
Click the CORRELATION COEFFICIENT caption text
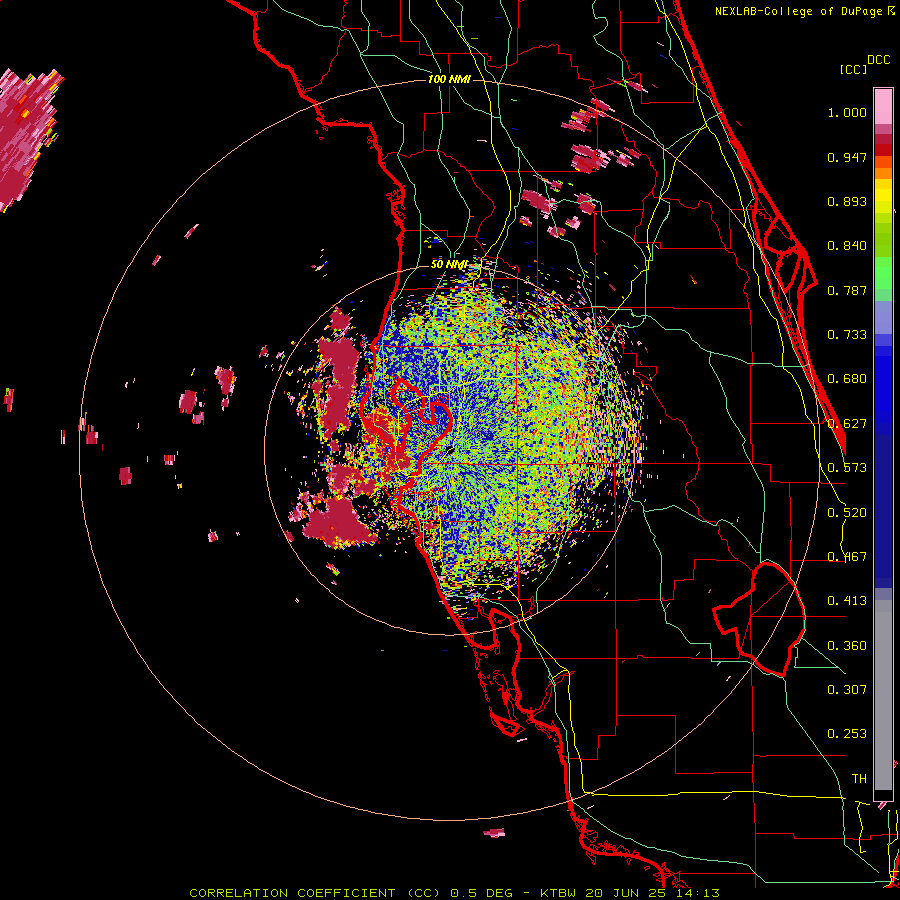point(292,893)
